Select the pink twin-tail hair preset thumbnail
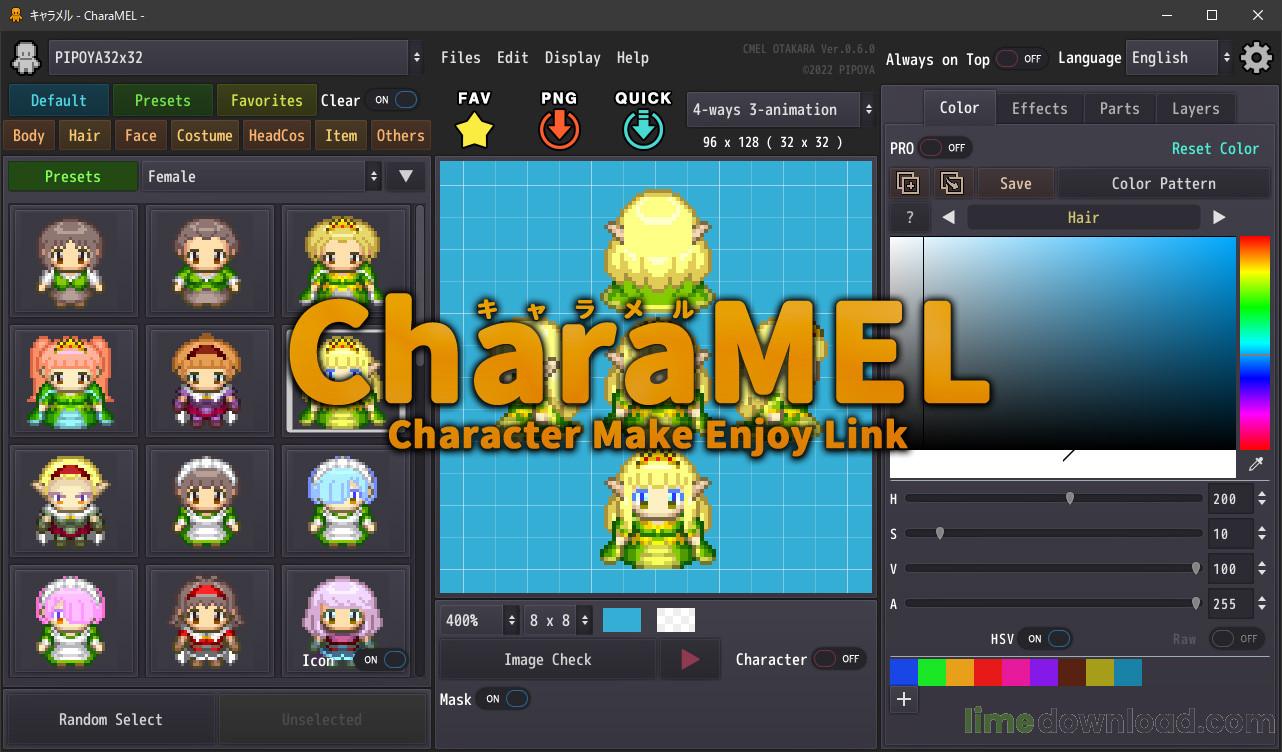1282x752 pixels. [x=74, y=380]
